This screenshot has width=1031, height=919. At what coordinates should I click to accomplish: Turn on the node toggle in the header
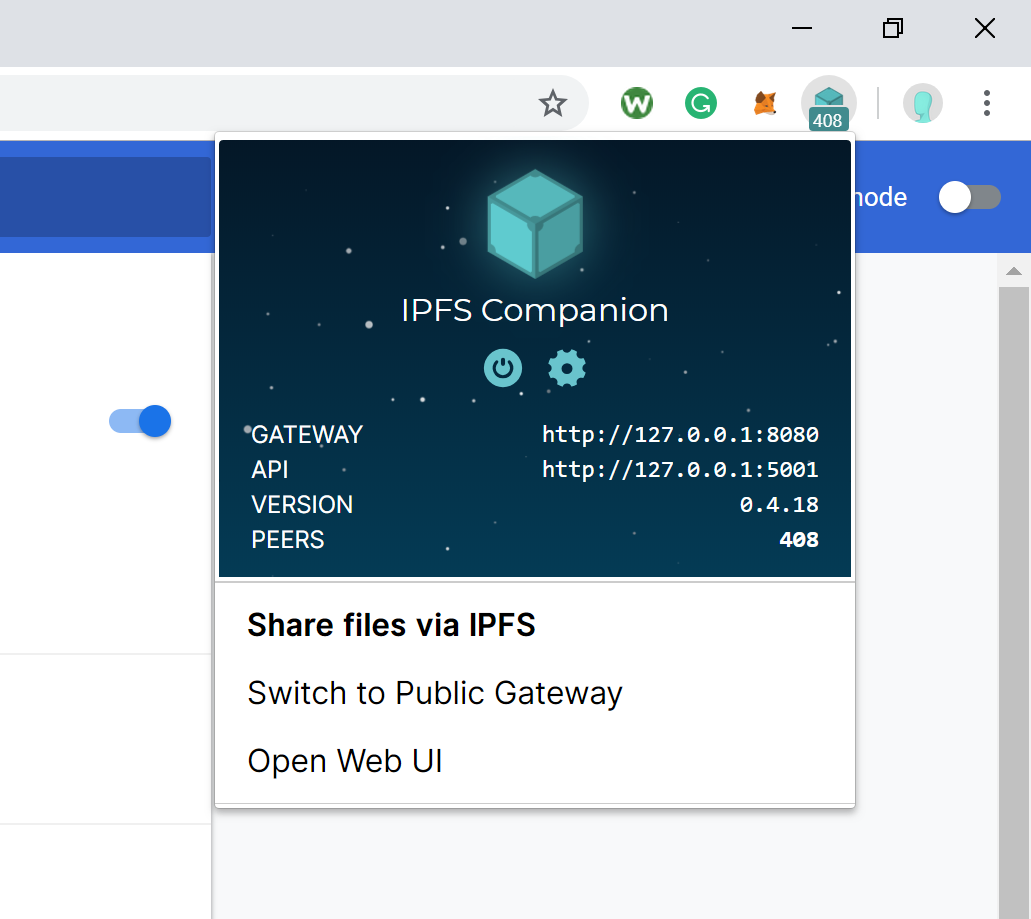coord(968,197)
